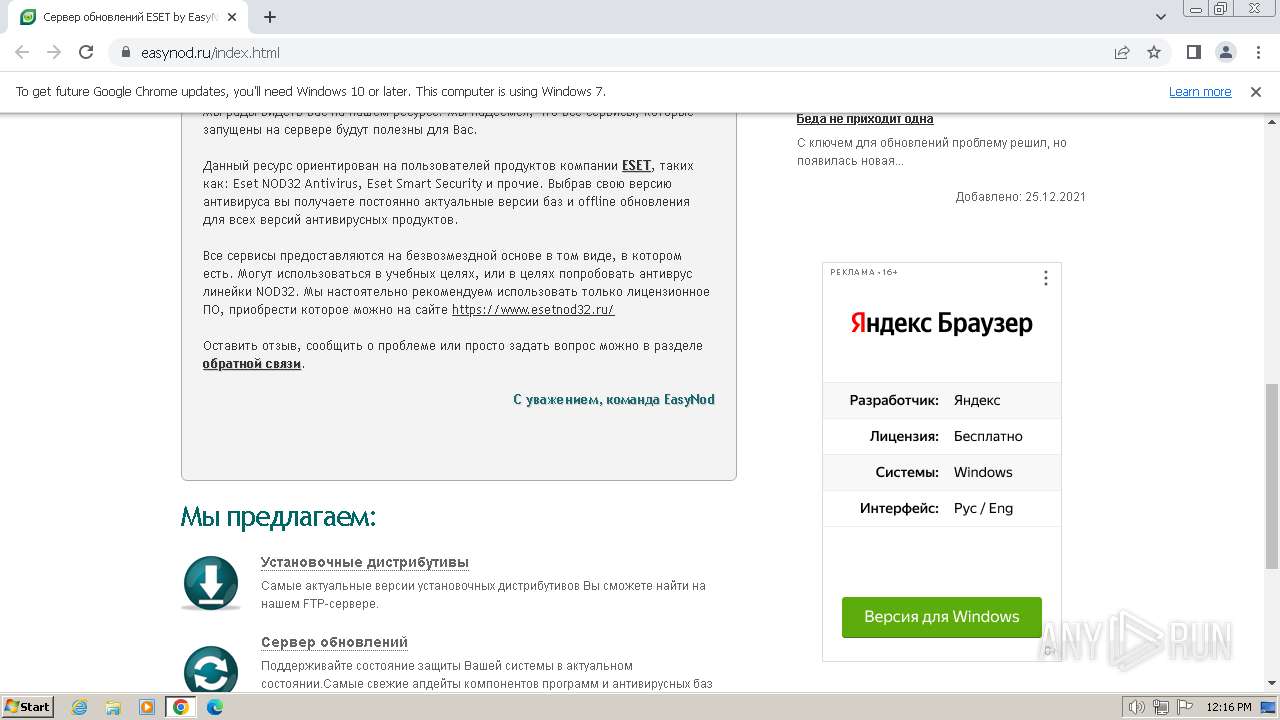Viewport: 1280px width, 720px height.
Task: Open the обратной связи feedback link
Action: (252, 363)
